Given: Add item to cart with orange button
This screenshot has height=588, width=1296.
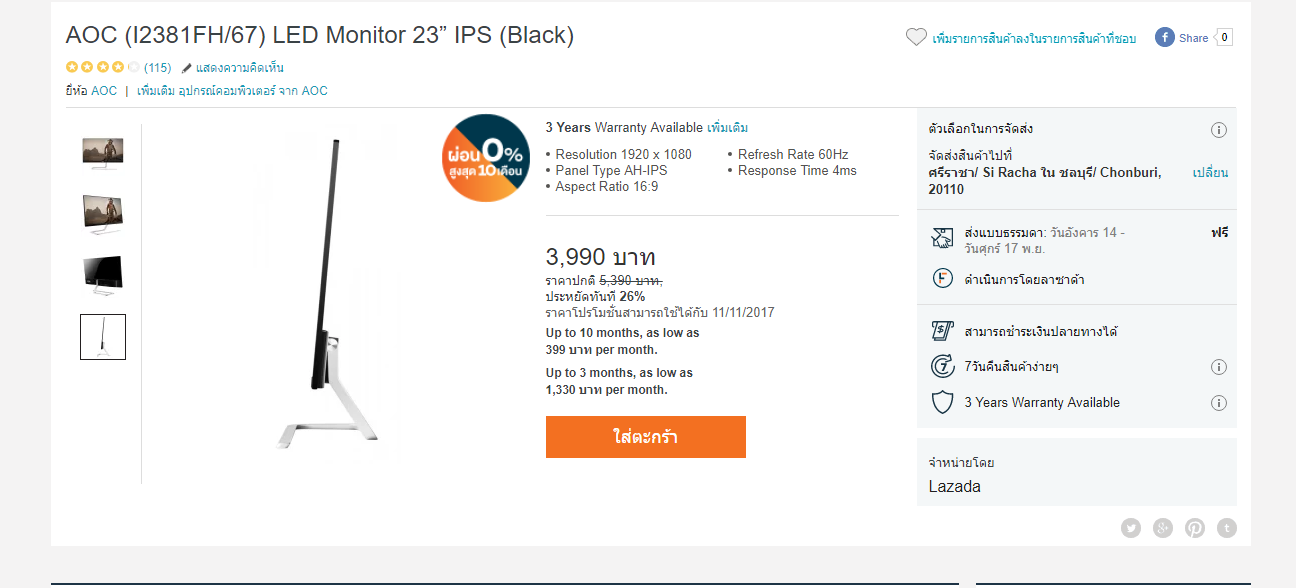Looking at the screenshot, I should coord(646,437).
